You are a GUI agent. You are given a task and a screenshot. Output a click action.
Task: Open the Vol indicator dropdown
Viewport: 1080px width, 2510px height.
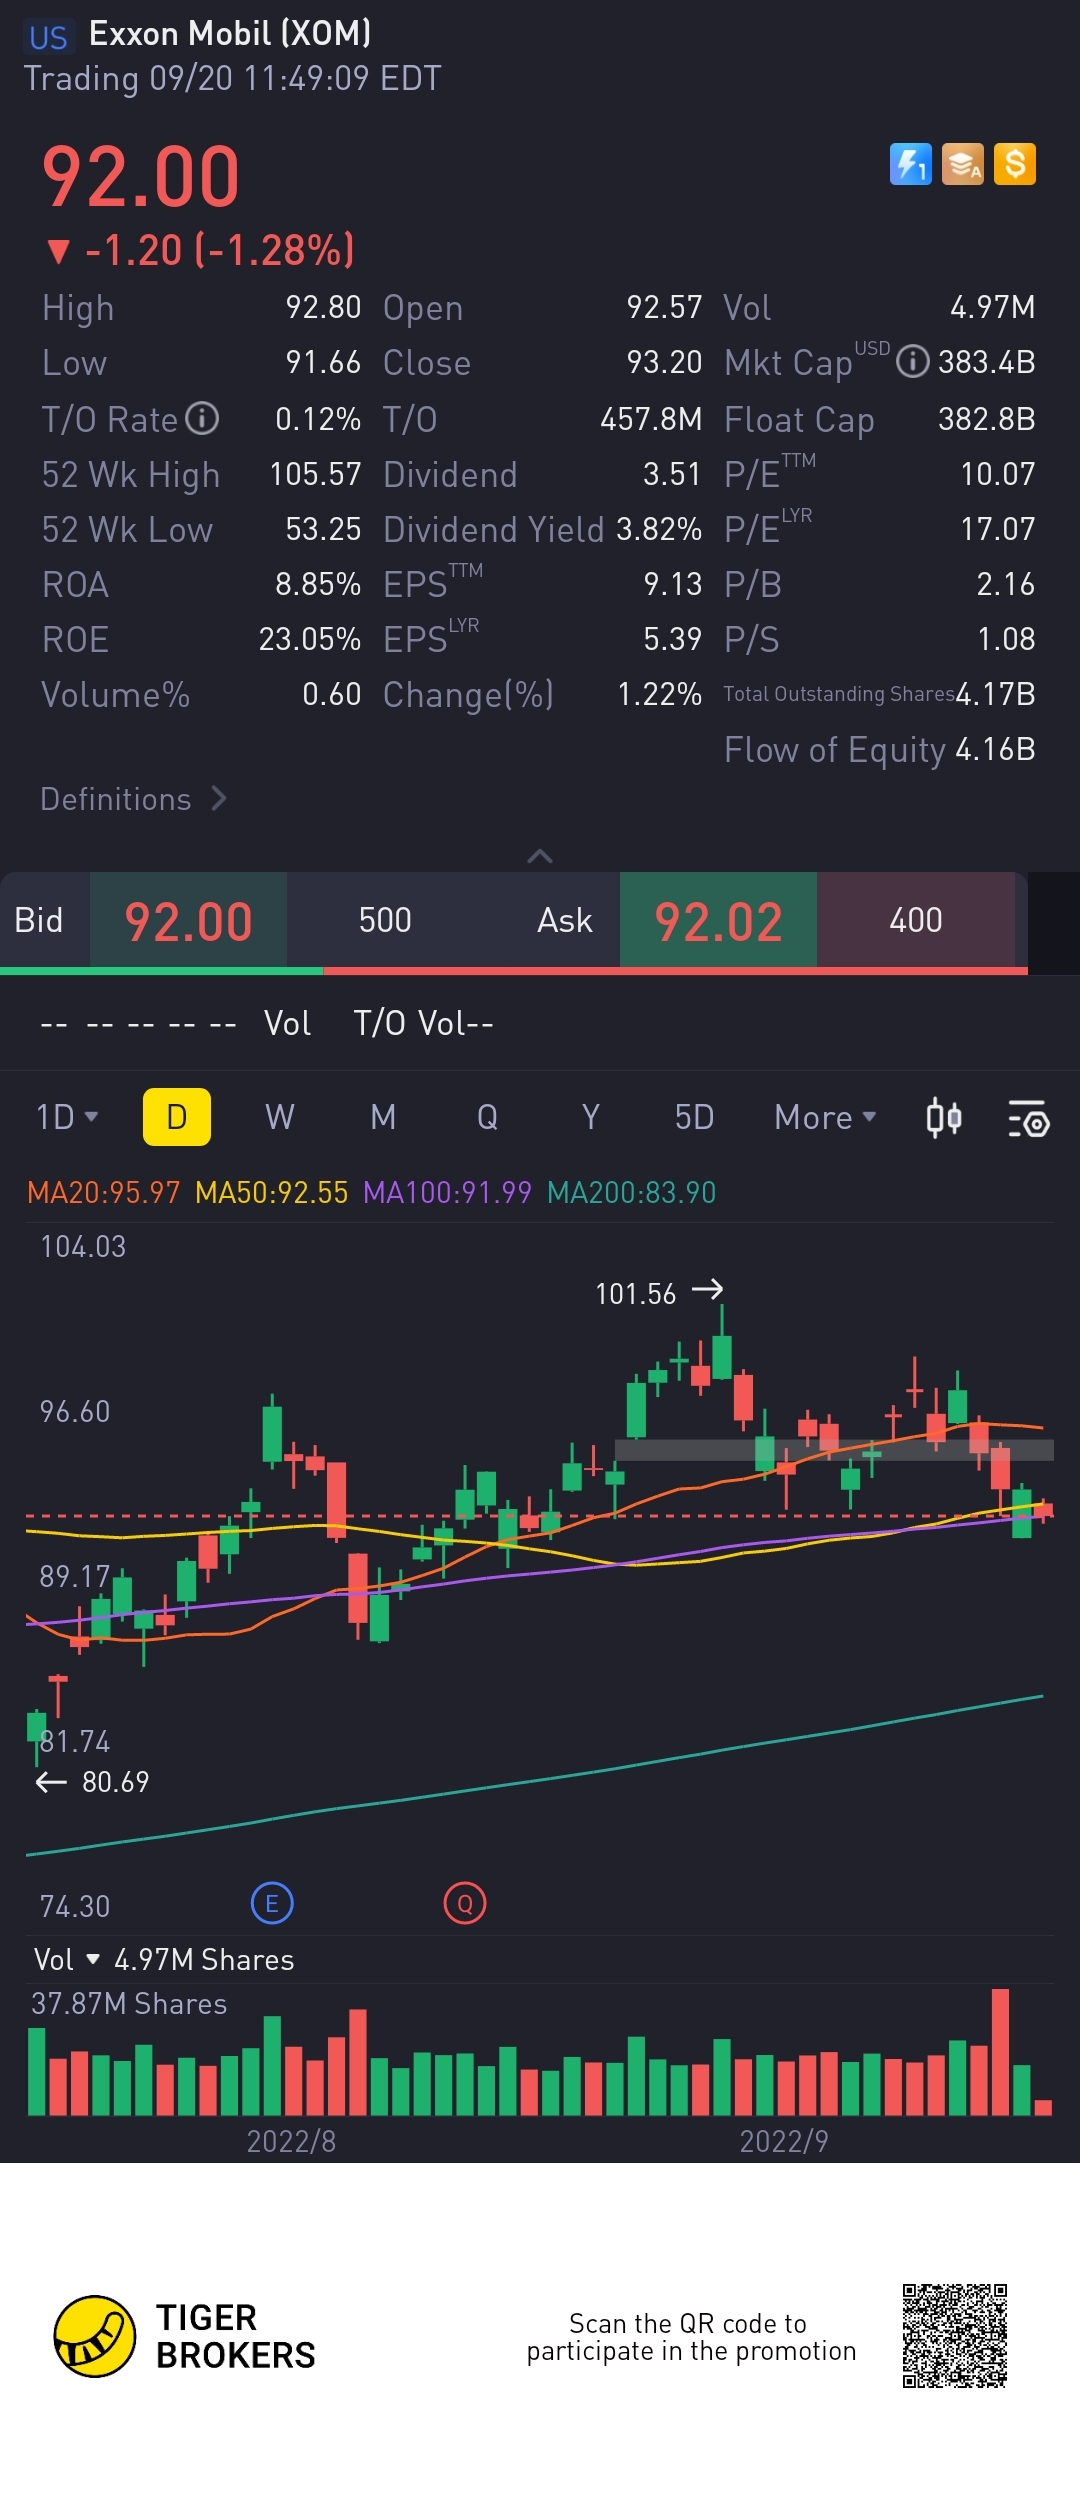[67, 1959]
